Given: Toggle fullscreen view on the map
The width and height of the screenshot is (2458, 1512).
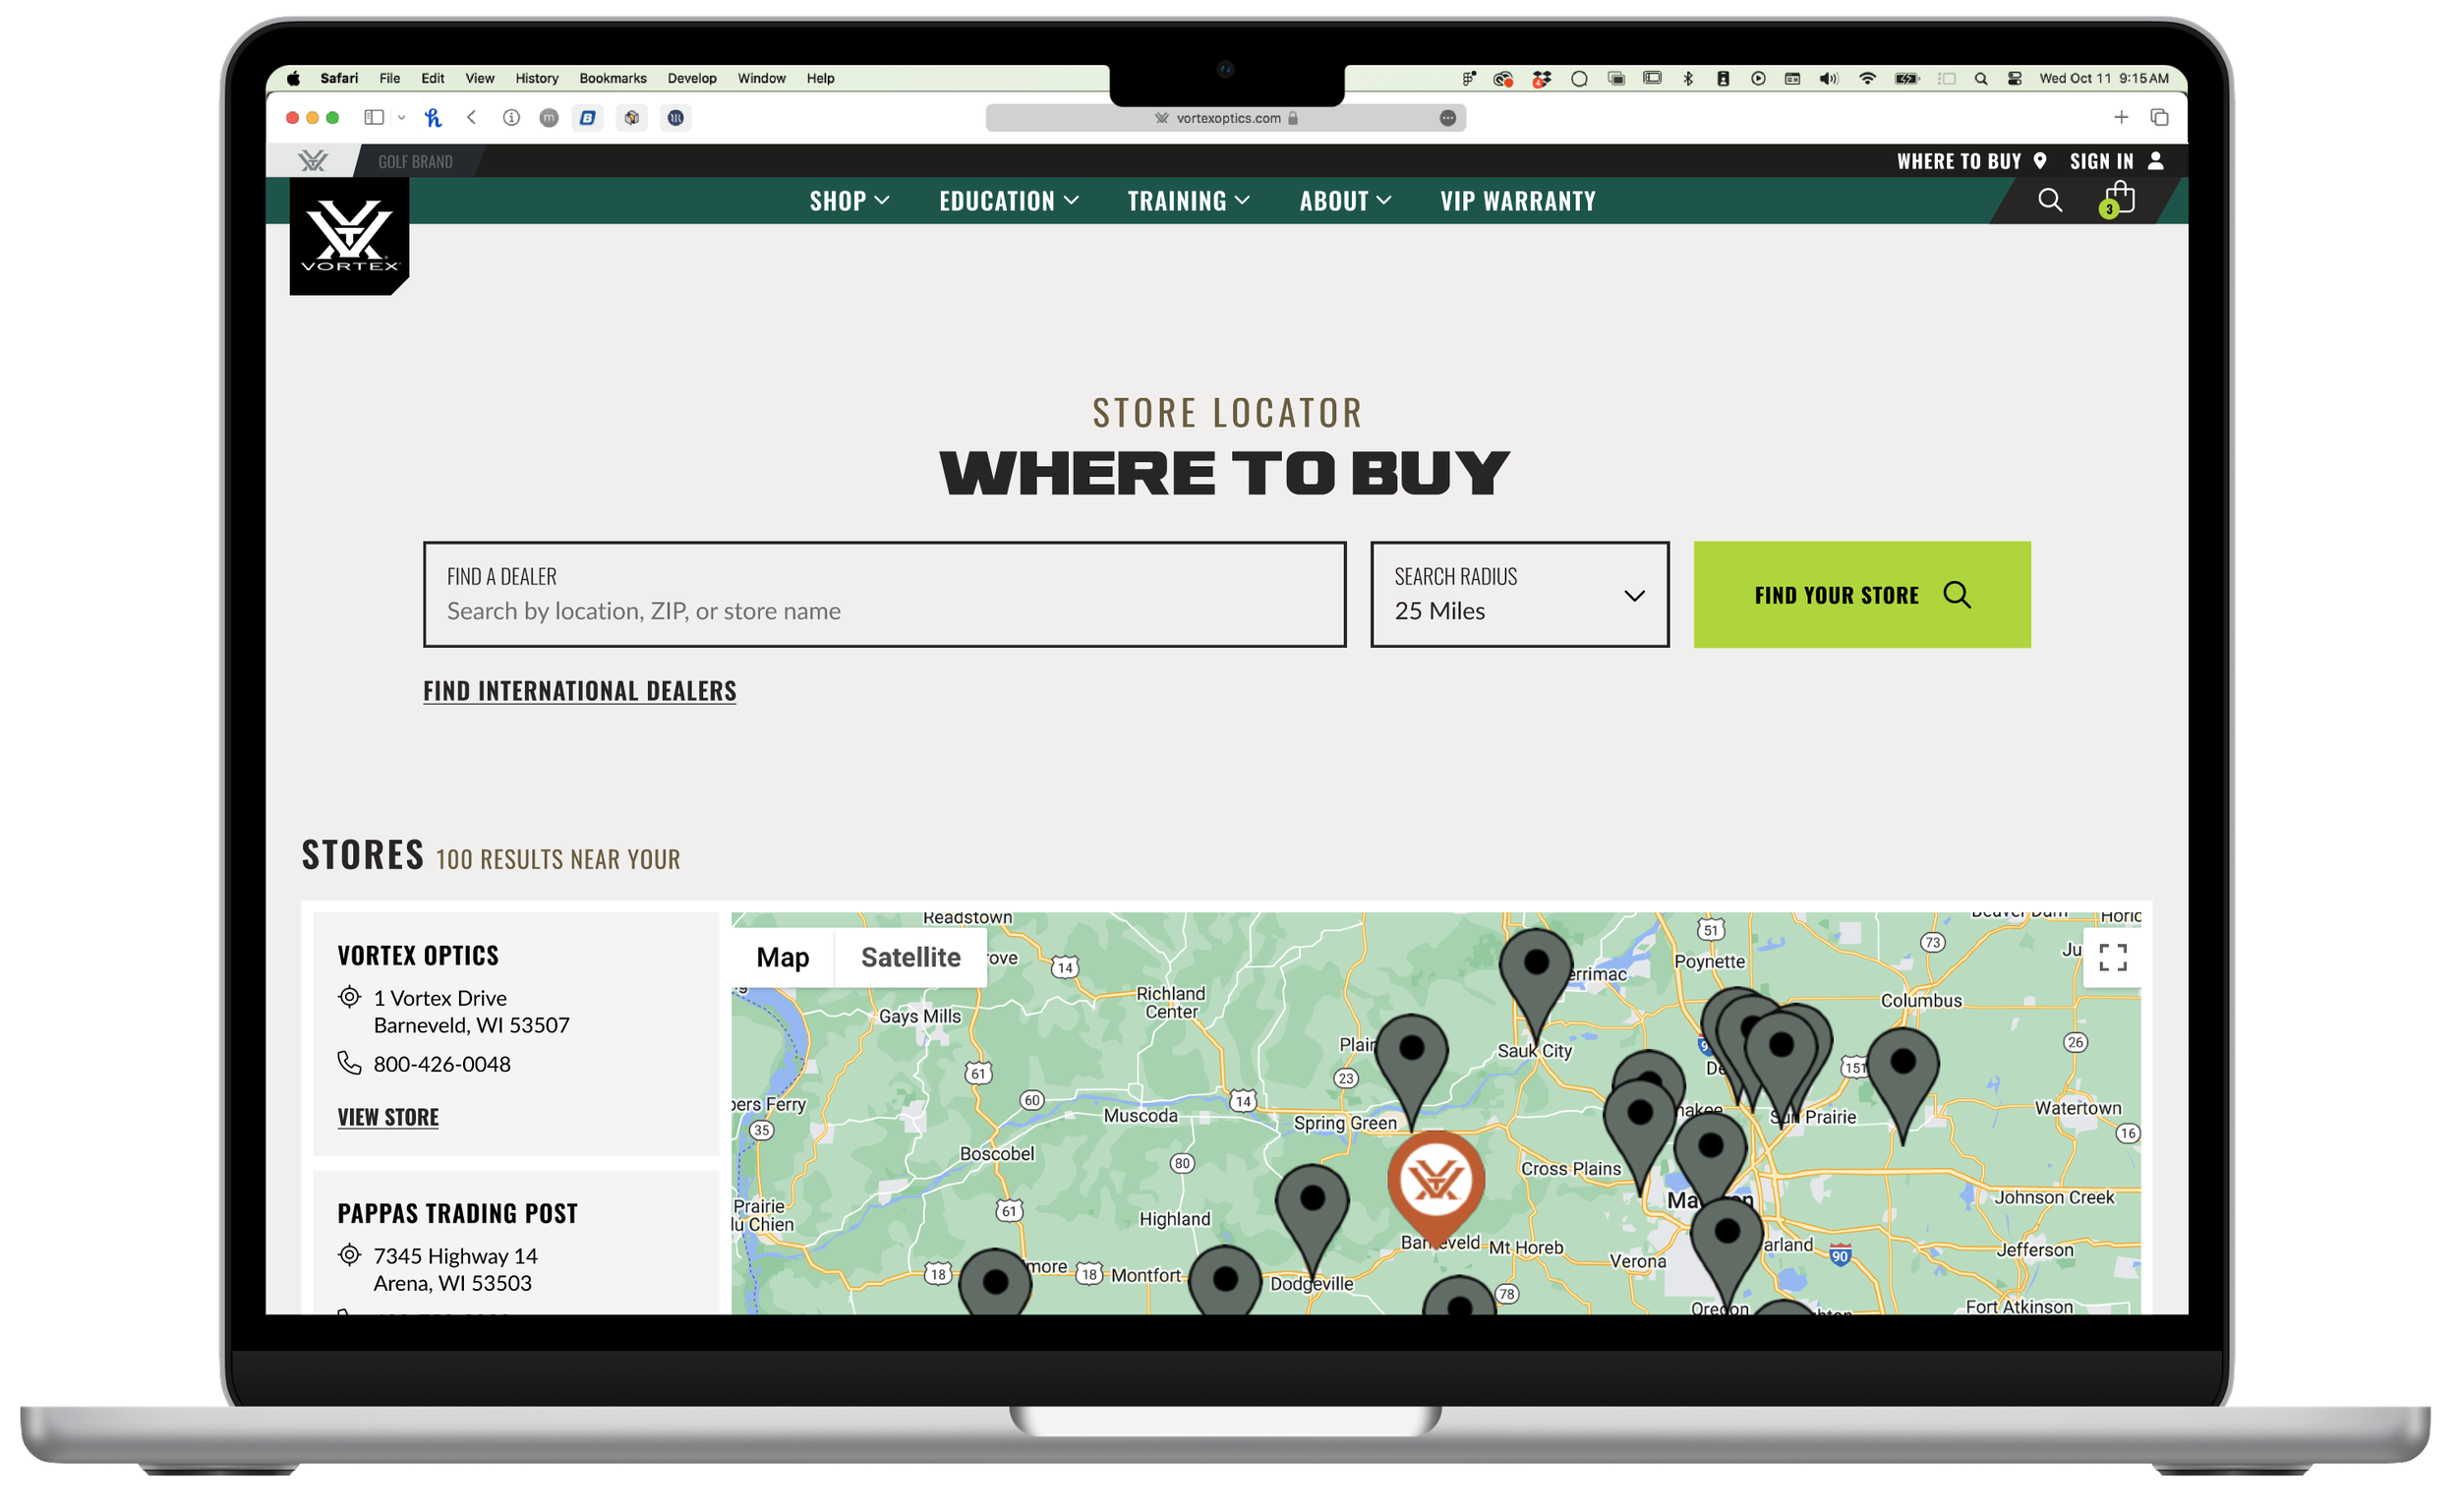Looking at the screenshot, I should 2115,959.
